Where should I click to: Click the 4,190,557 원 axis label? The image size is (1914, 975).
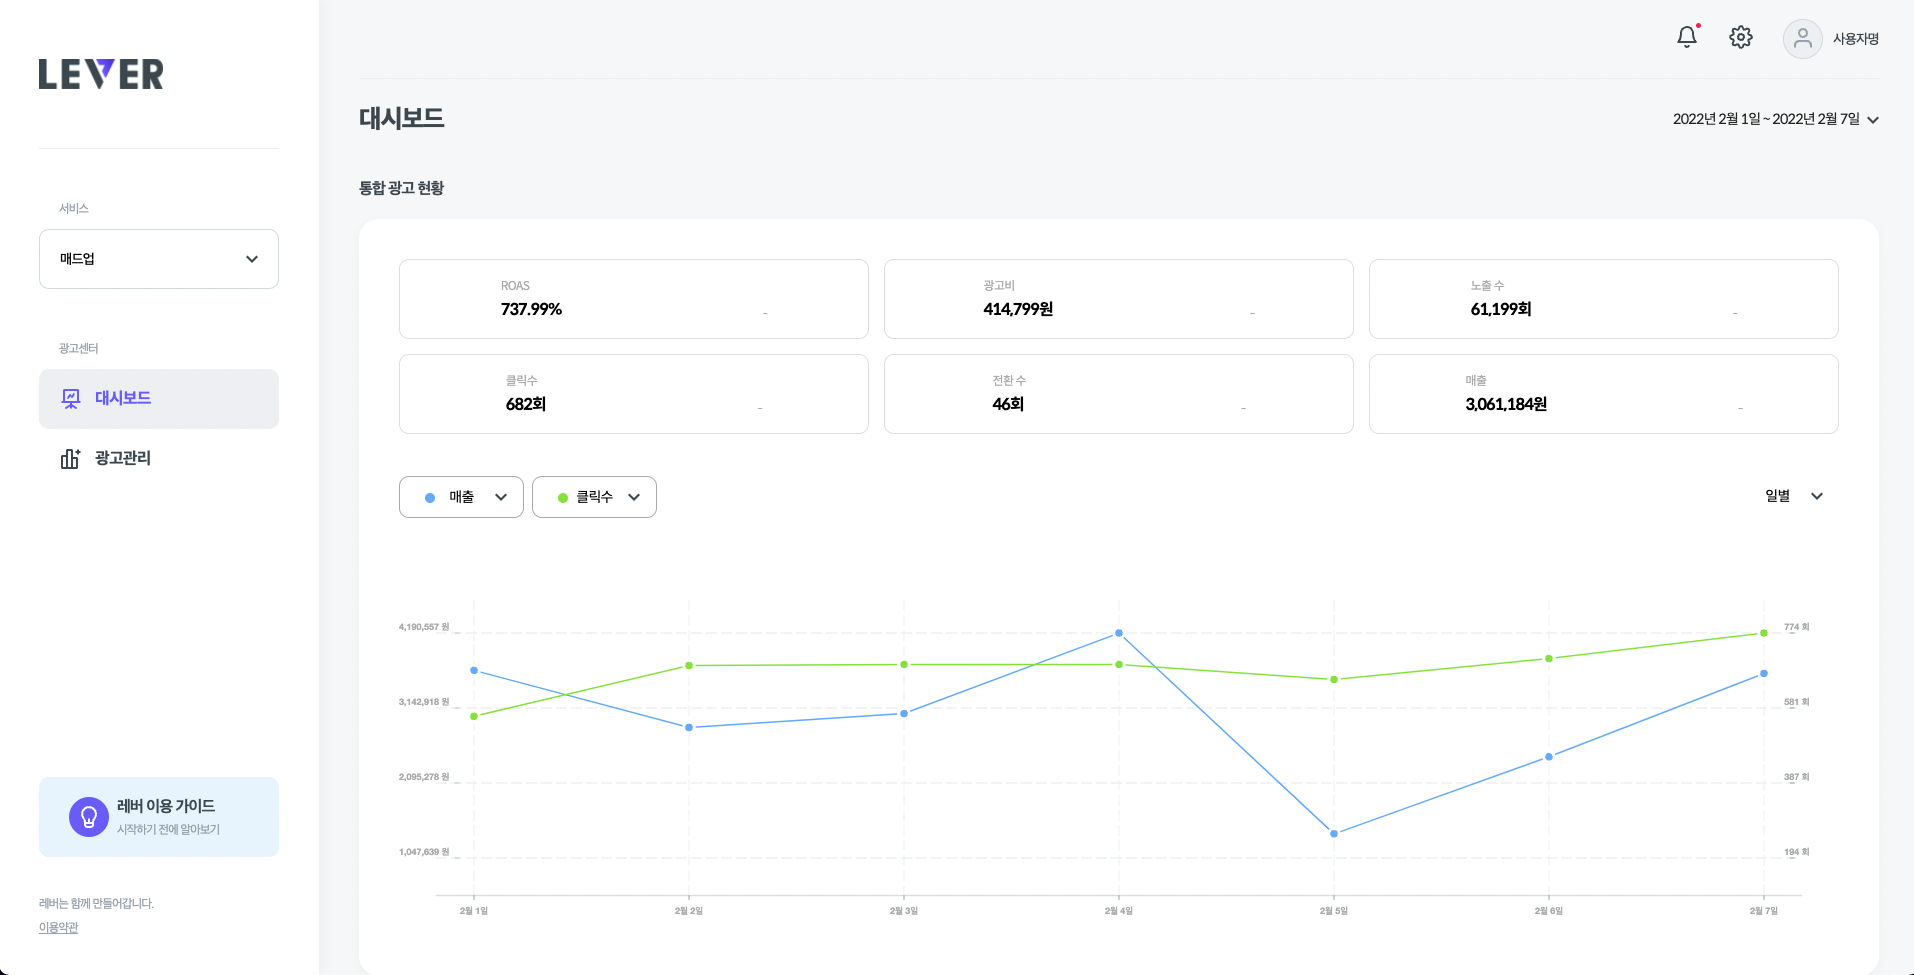pos(424,627)
